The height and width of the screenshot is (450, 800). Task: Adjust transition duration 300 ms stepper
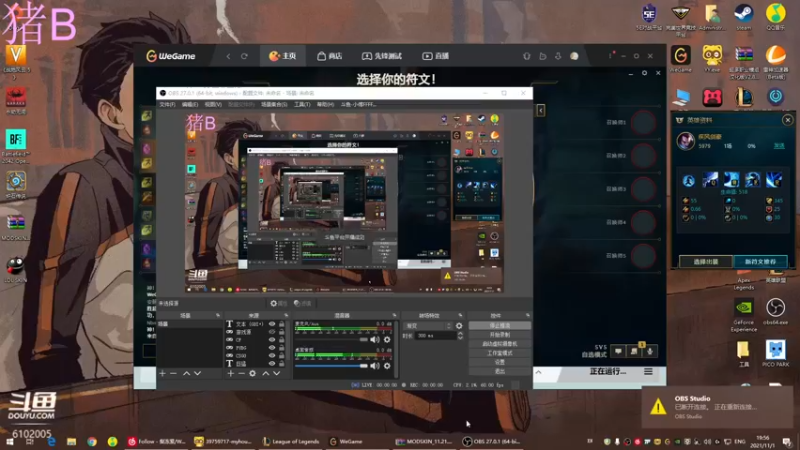[460, 336]
